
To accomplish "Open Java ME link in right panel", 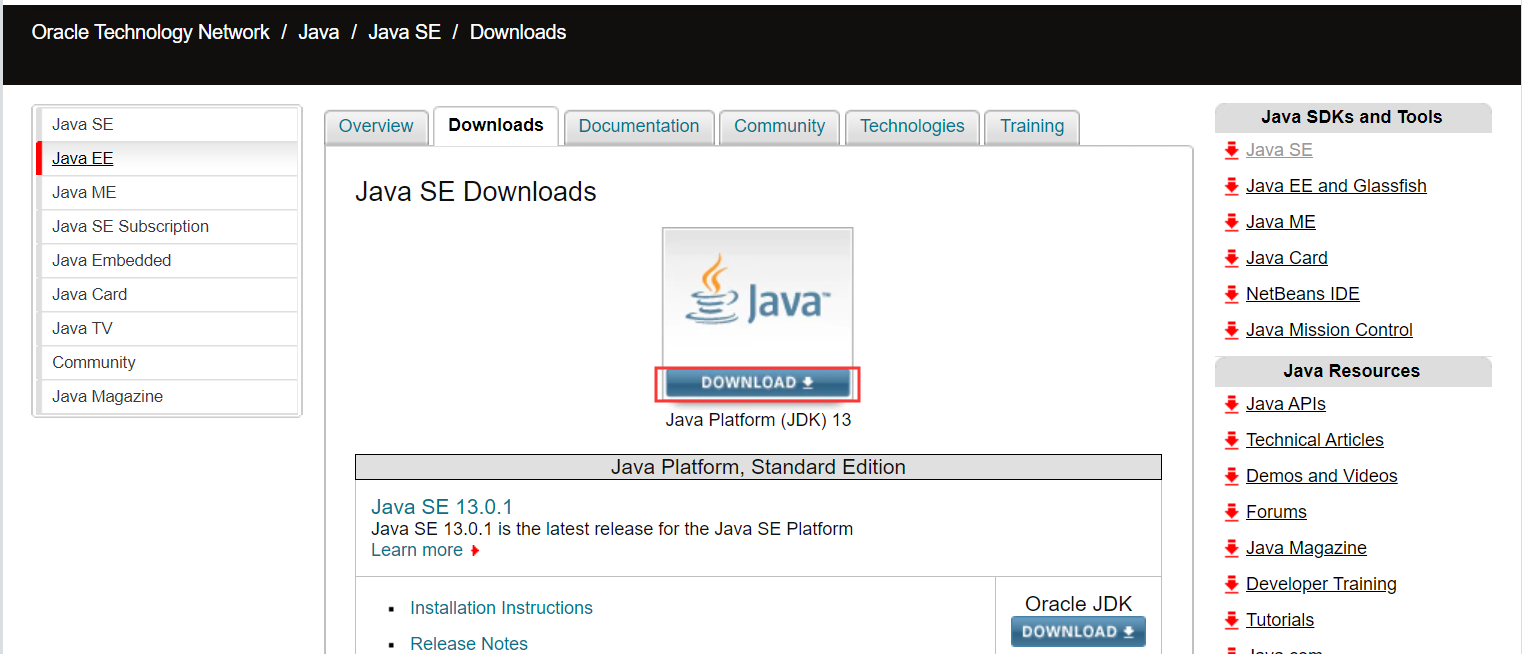I will click(x=1281, y=222).
